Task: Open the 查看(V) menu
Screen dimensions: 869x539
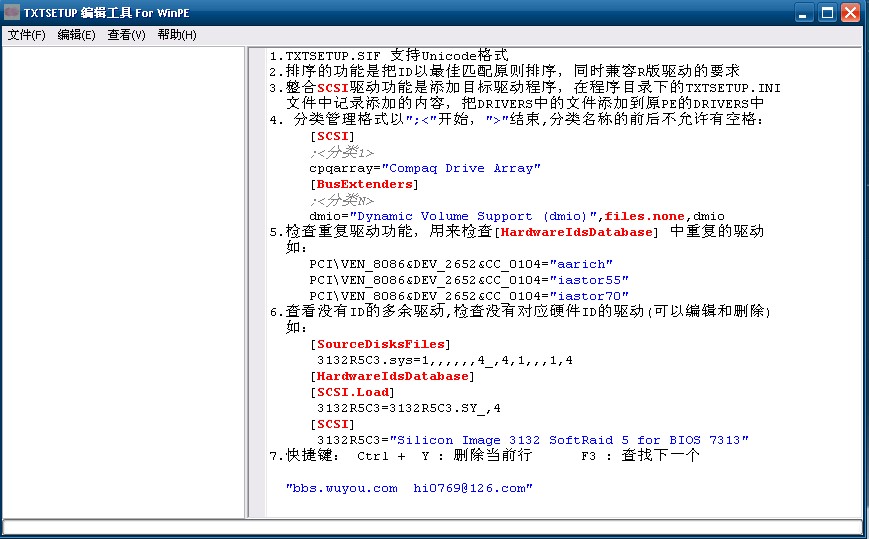Action: [x=126, y=35]
